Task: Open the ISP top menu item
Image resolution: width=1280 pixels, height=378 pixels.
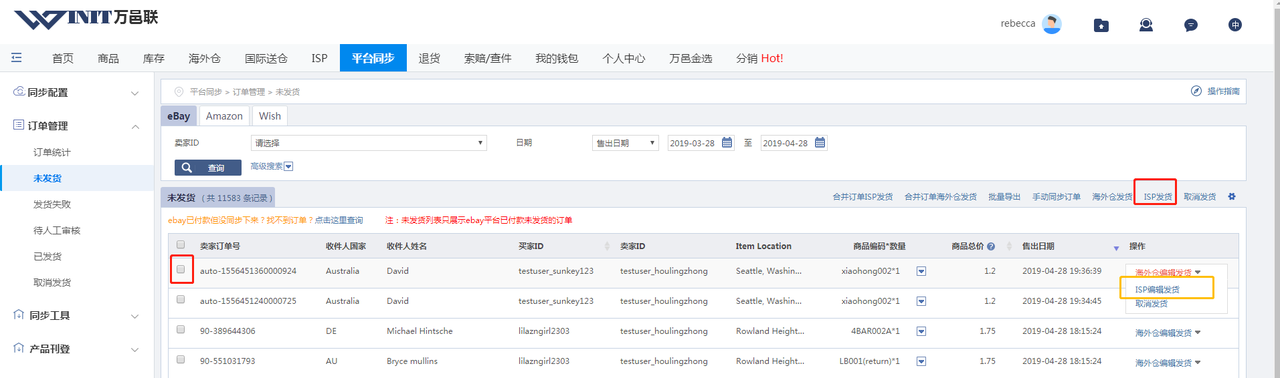Action: click(319, 58)
